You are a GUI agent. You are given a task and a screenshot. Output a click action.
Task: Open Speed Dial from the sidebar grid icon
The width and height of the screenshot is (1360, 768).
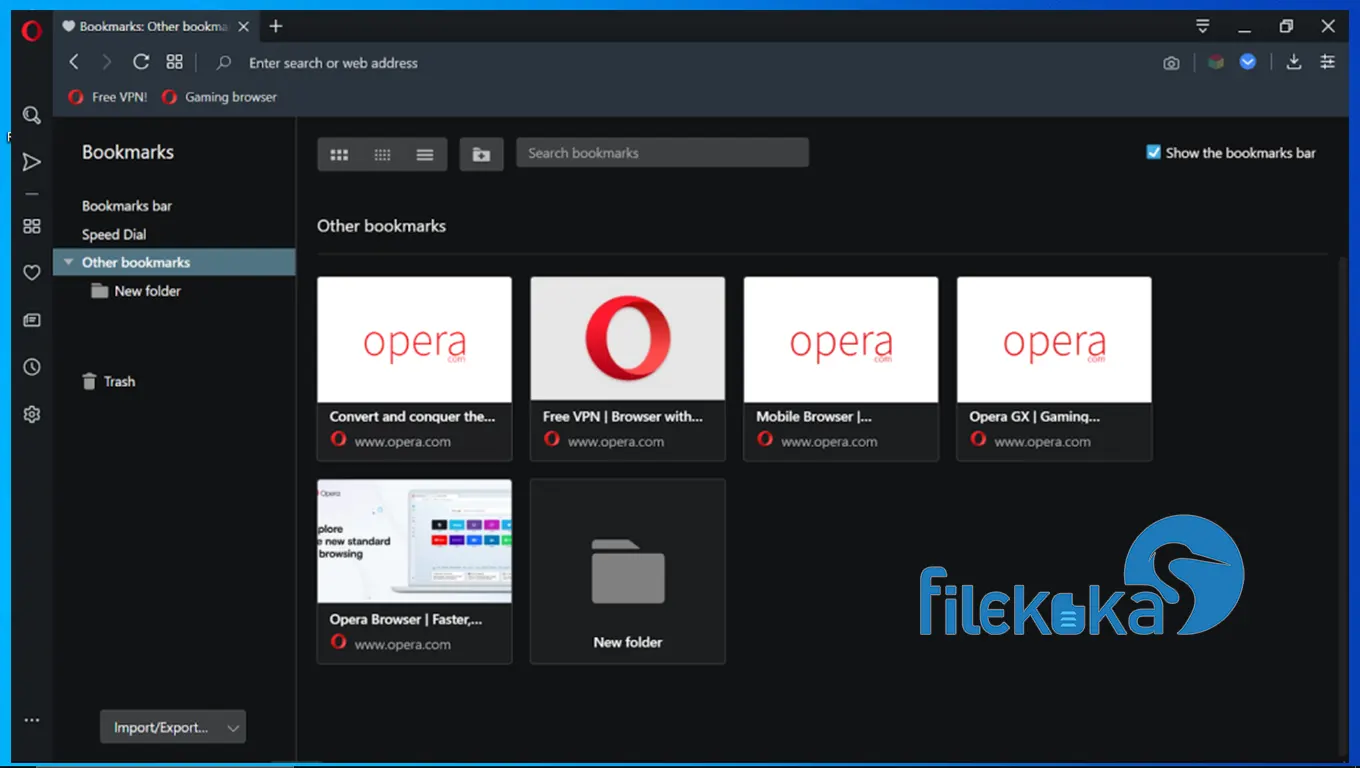(x=32, y=226)
